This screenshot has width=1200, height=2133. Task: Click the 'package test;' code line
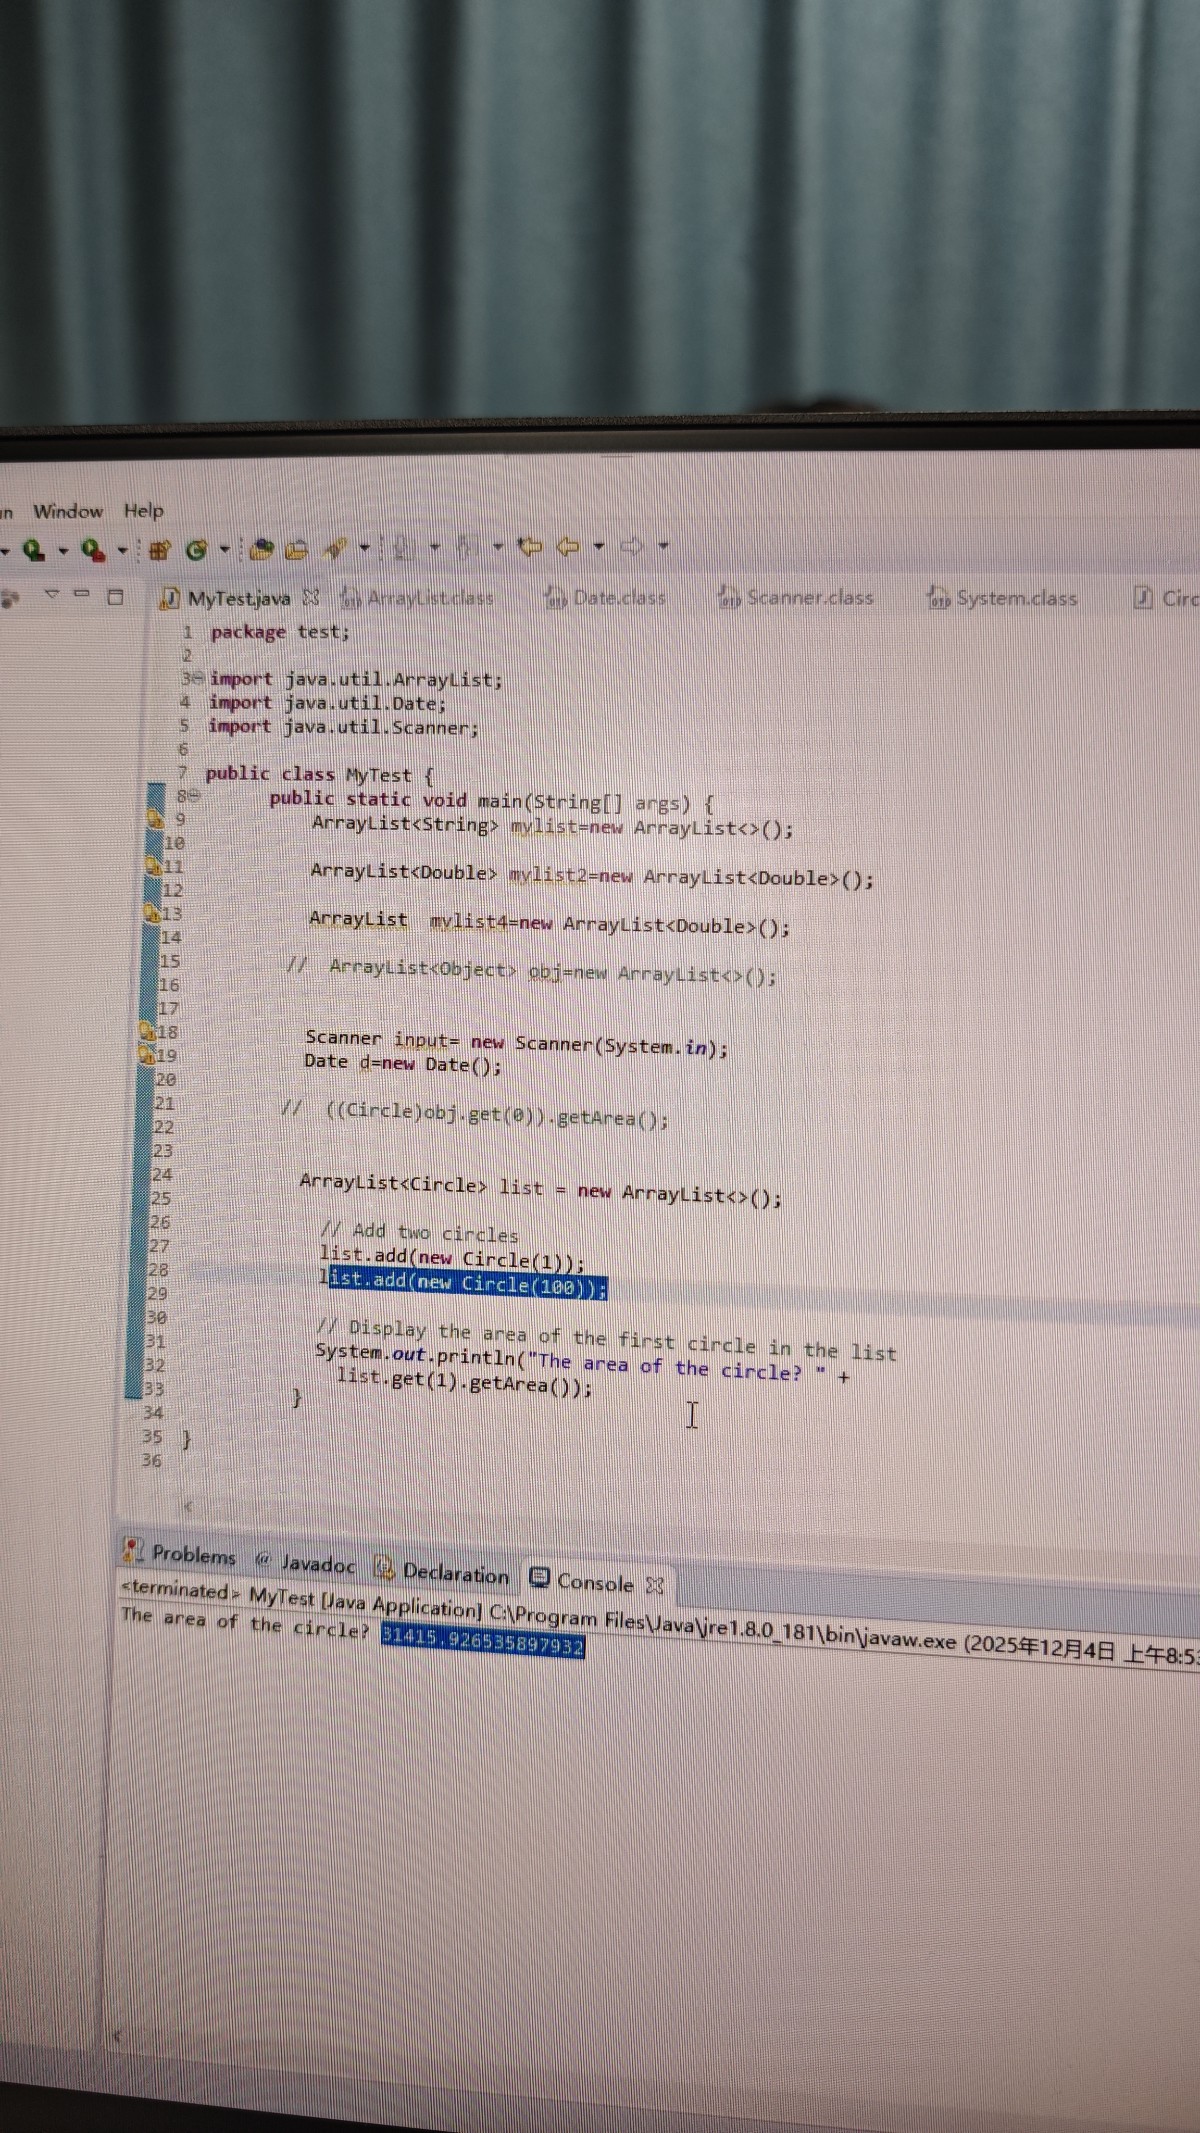tap(280, 632)
